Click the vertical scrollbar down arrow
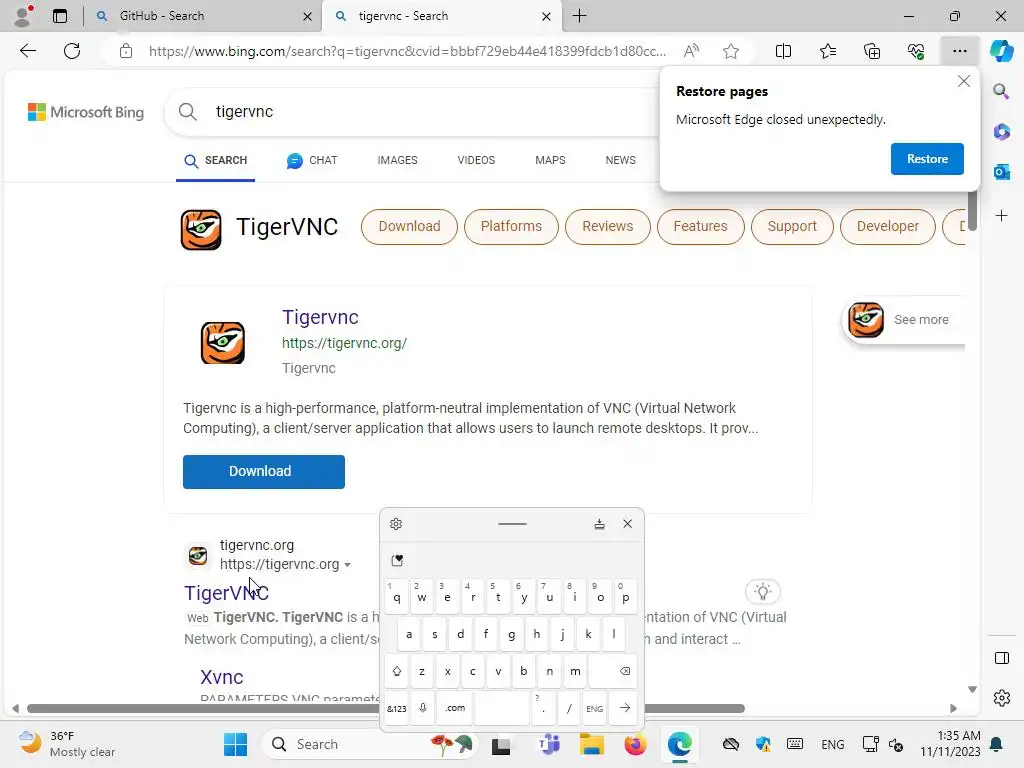This screenshot has height=768, width=1024. click(972, 690)
